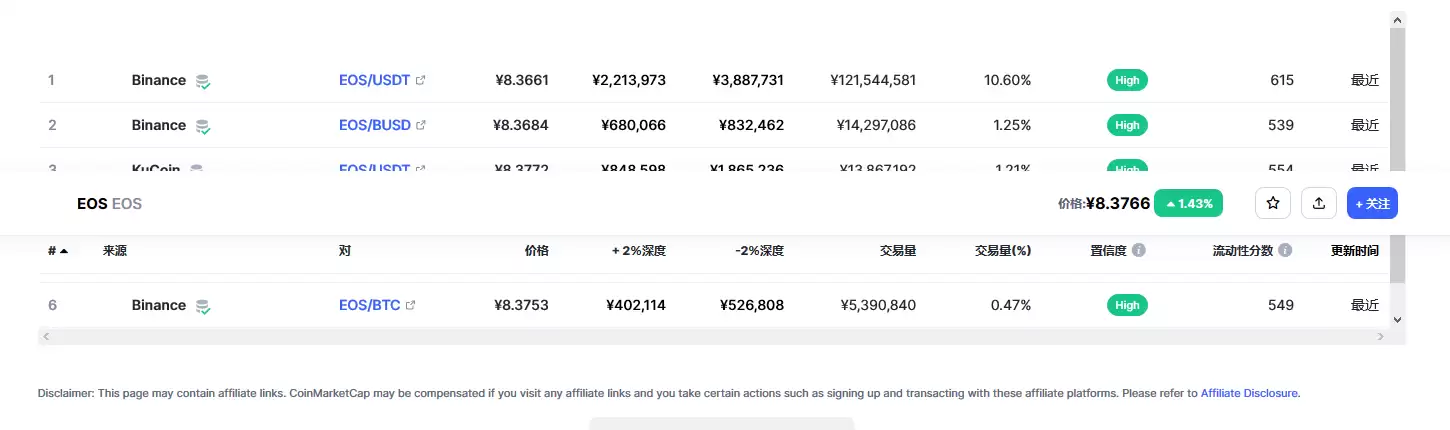Screen dimensions: 1450x430
Task: Sort table by the # column arrow
Action: tap(64, 251)
